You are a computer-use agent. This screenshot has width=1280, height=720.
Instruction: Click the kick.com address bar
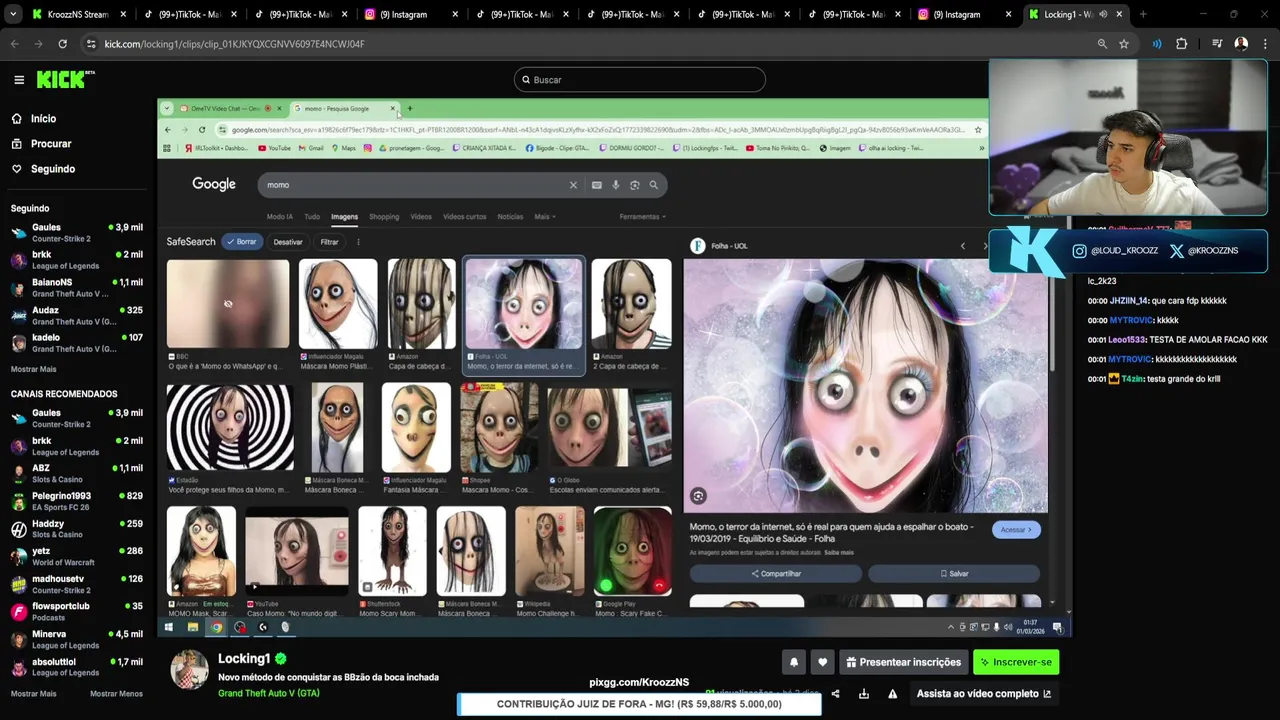pyautogui.click(x=590, y=44)
